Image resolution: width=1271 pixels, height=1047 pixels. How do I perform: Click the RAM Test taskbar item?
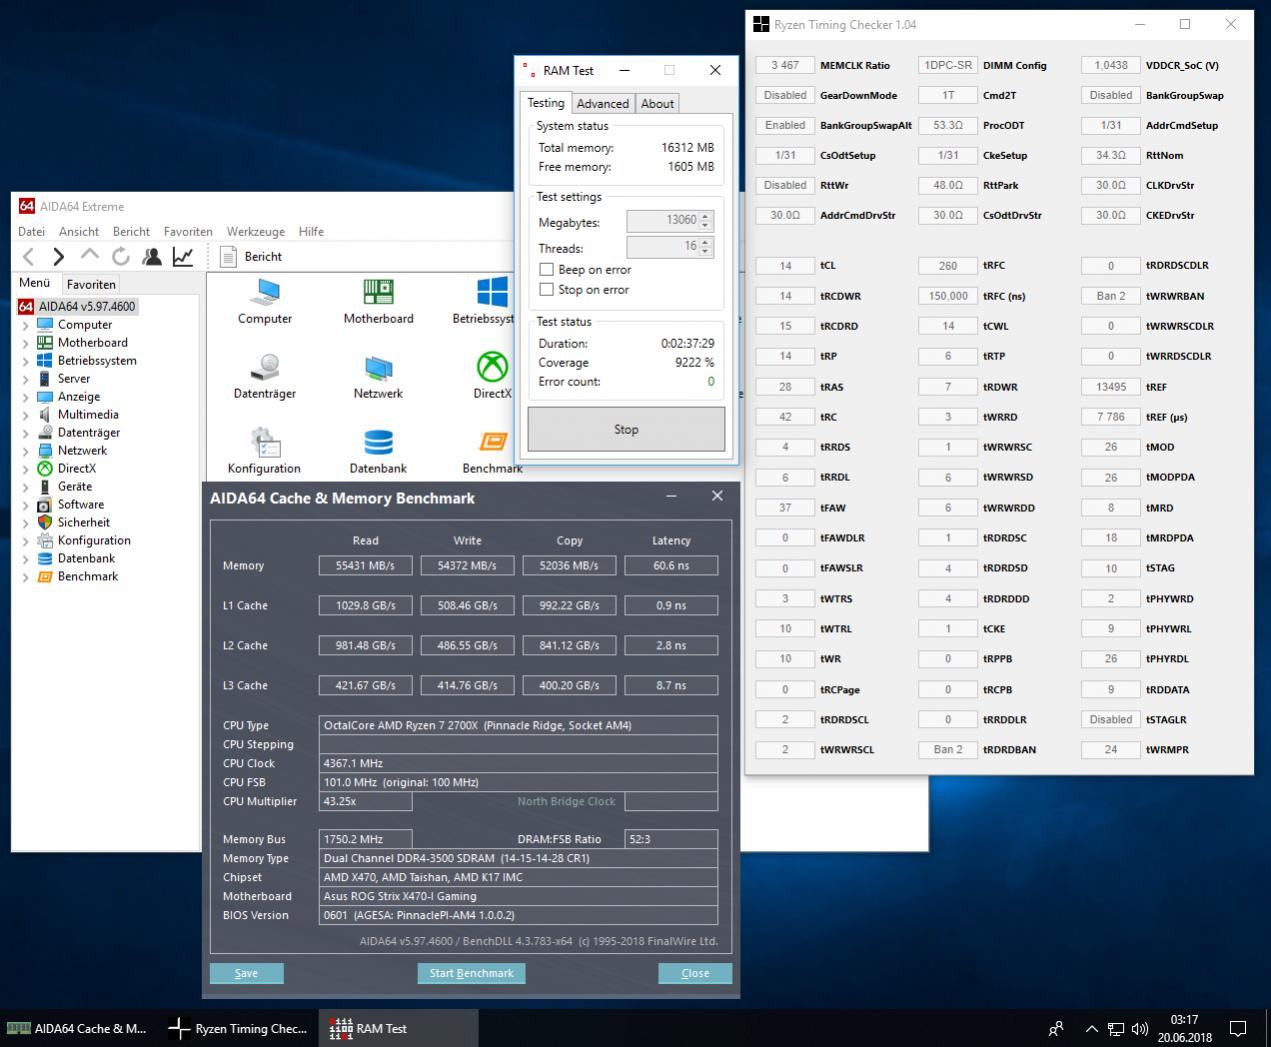click(398, 1028)
